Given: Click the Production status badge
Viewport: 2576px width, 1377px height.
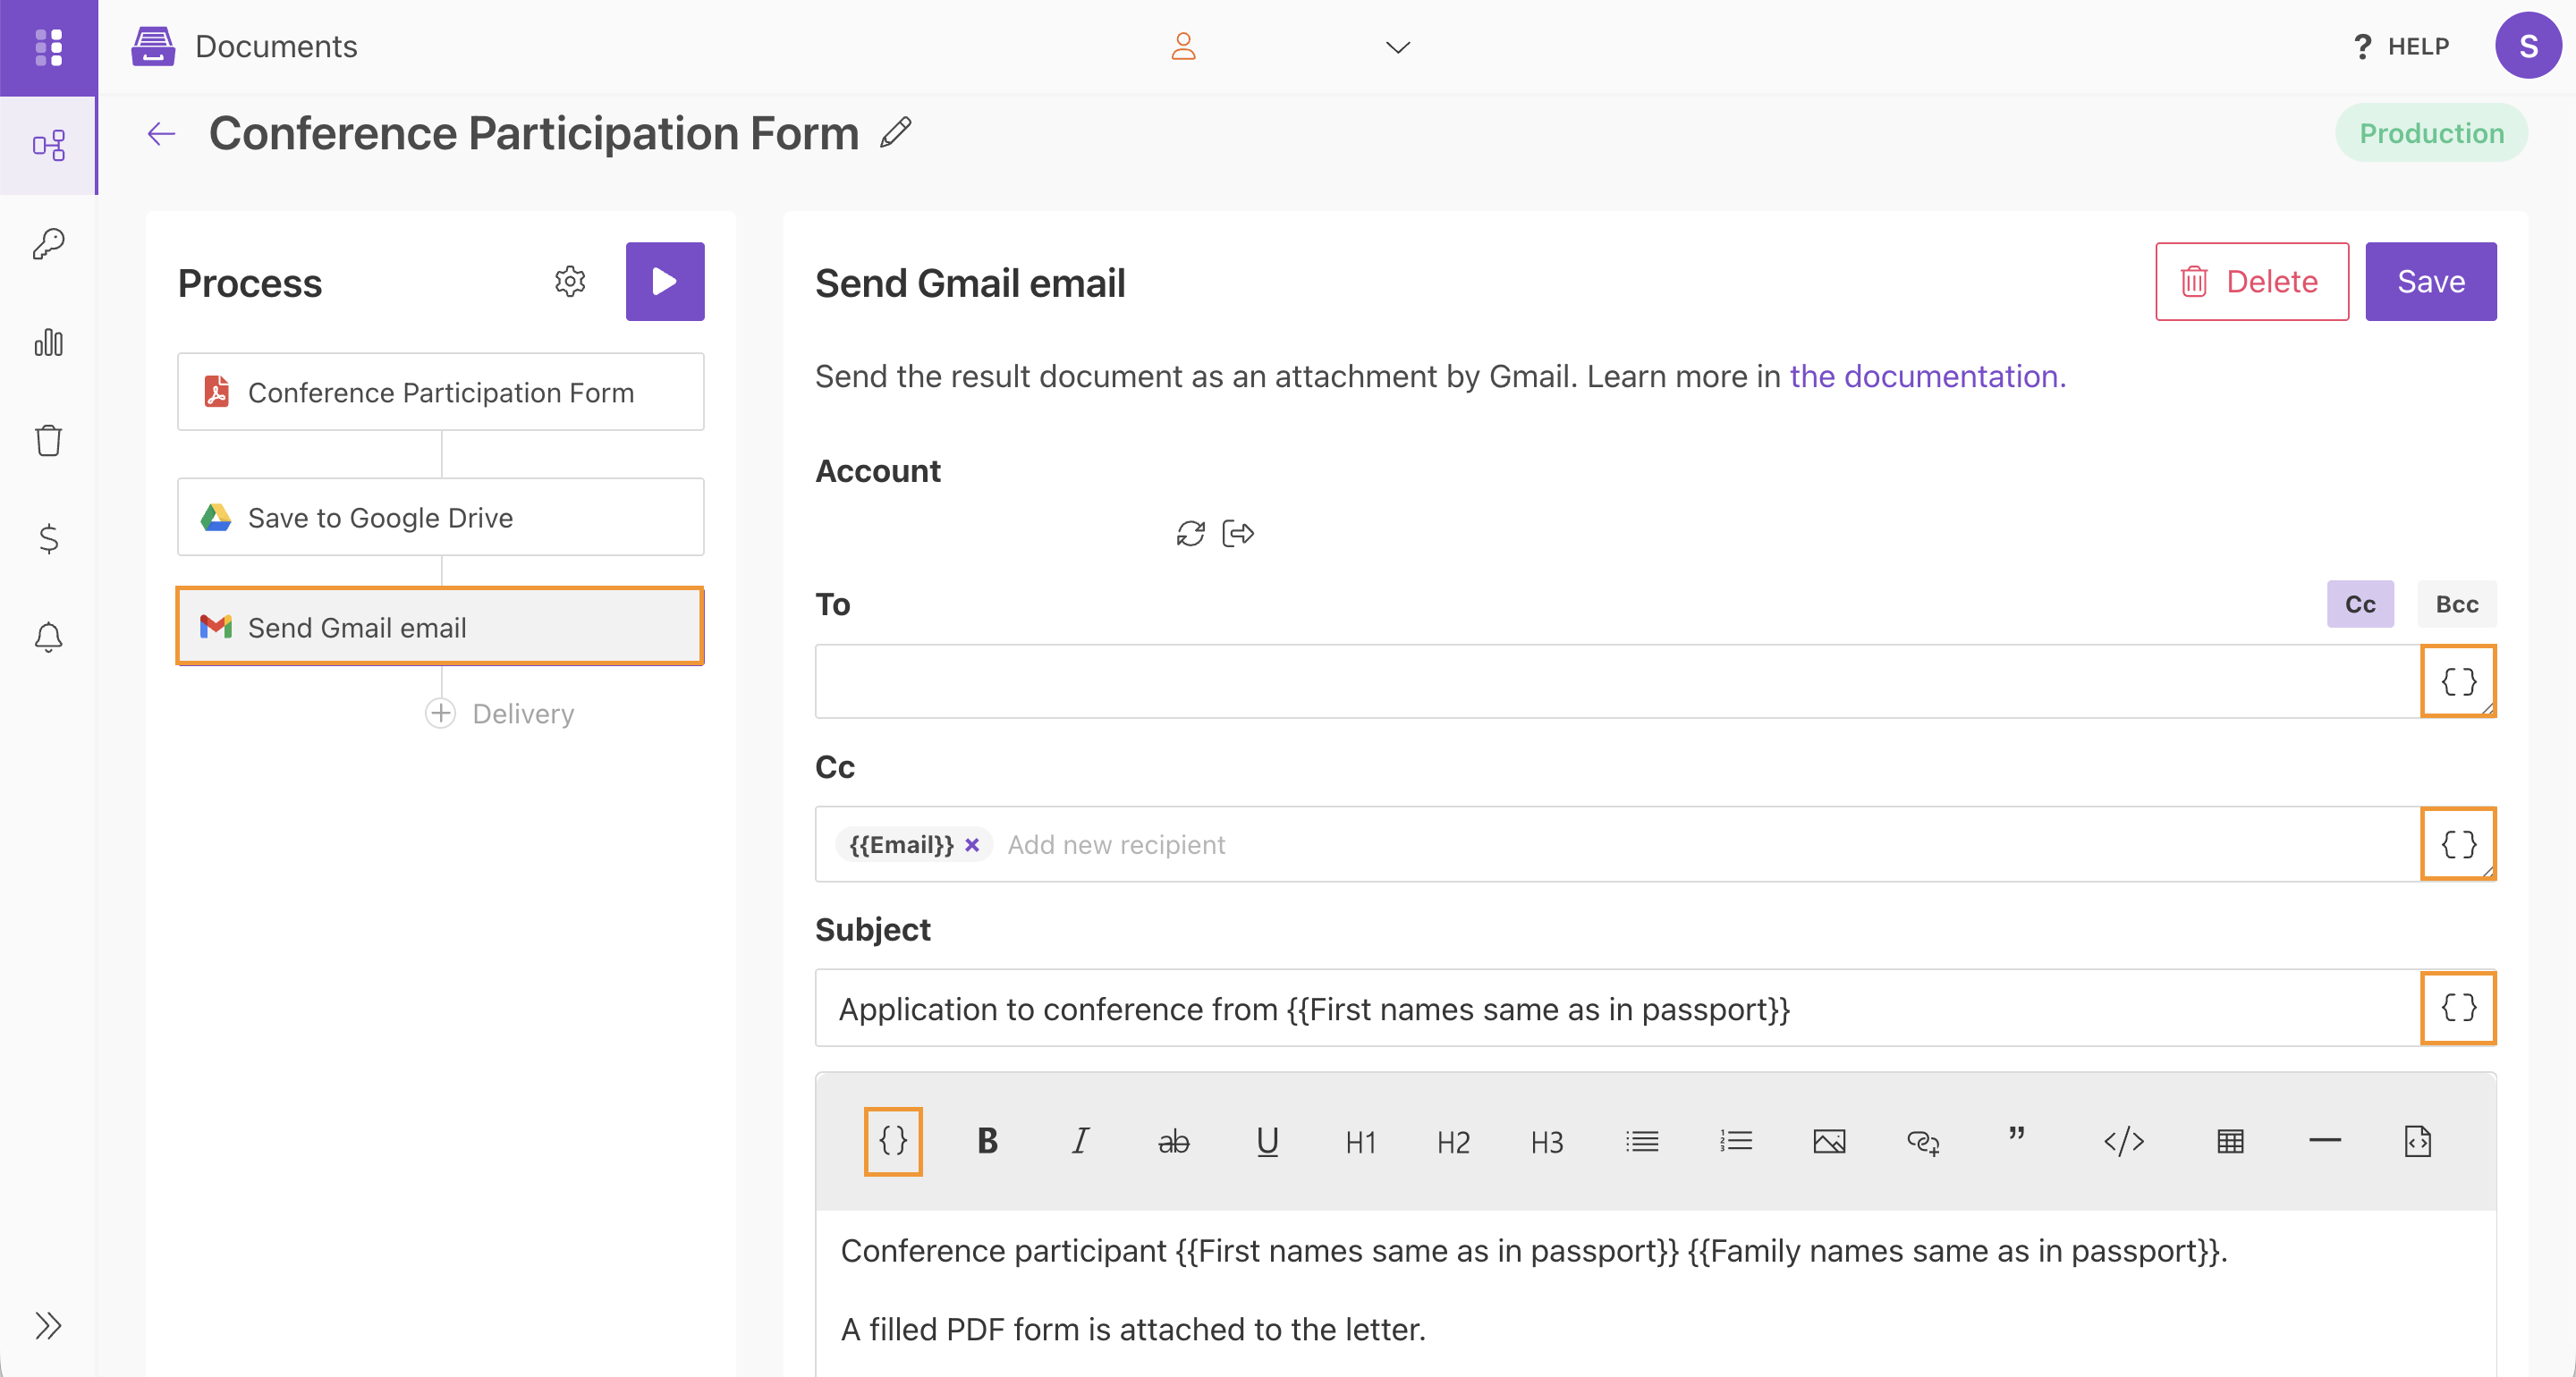Looking at the screenshot, I should pos(2431,133).
